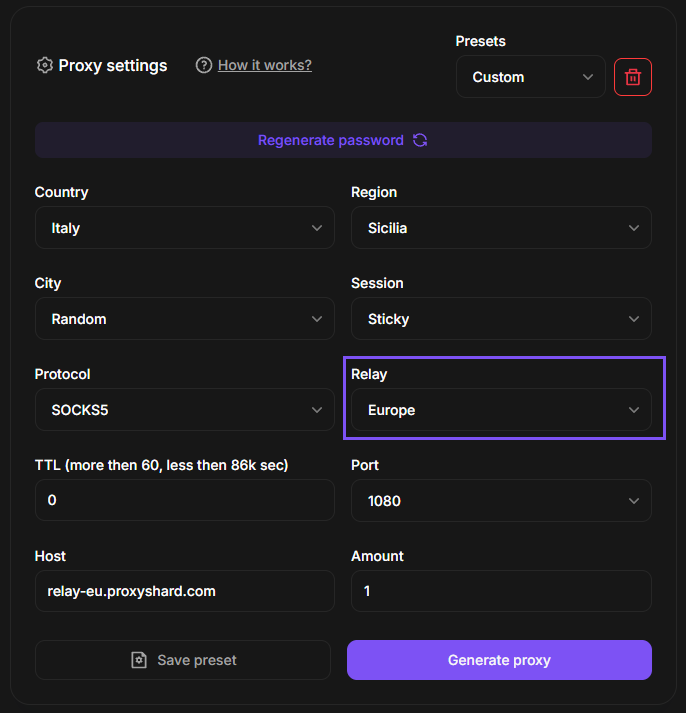Click the question mark help icon
The height and width of the screenshot is (713, 686).
point(204,66)
